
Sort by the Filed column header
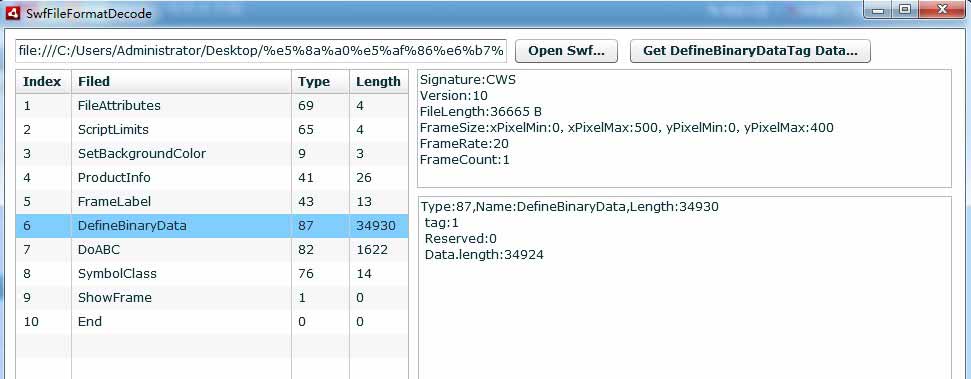(x=181, y=82)
